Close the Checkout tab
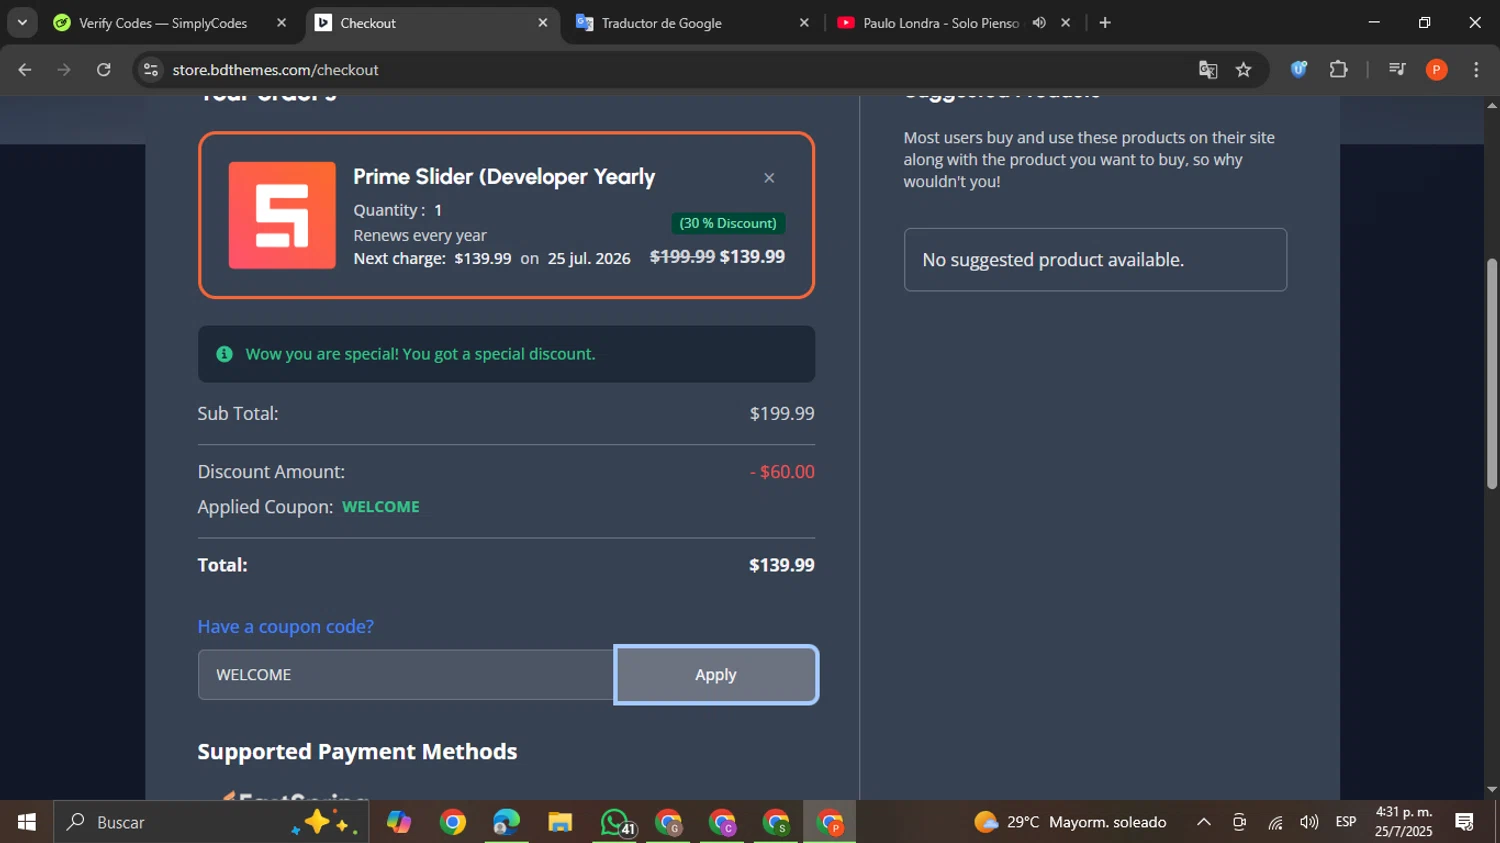The image size is (1500, 843). (543, 23)
